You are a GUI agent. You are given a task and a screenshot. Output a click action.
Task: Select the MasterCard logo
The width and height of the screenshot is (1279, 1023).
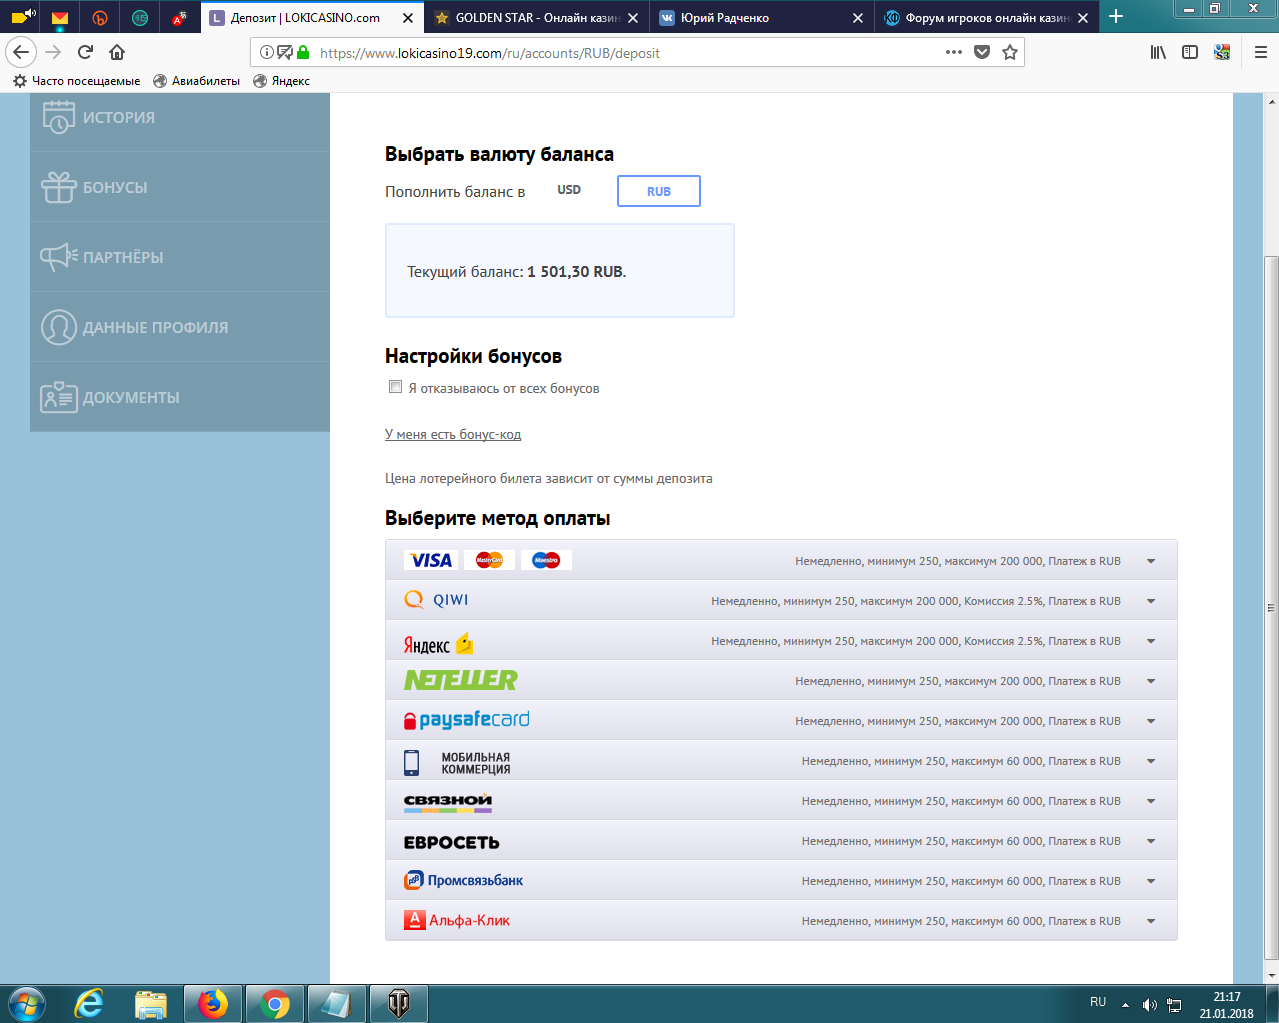489,560
